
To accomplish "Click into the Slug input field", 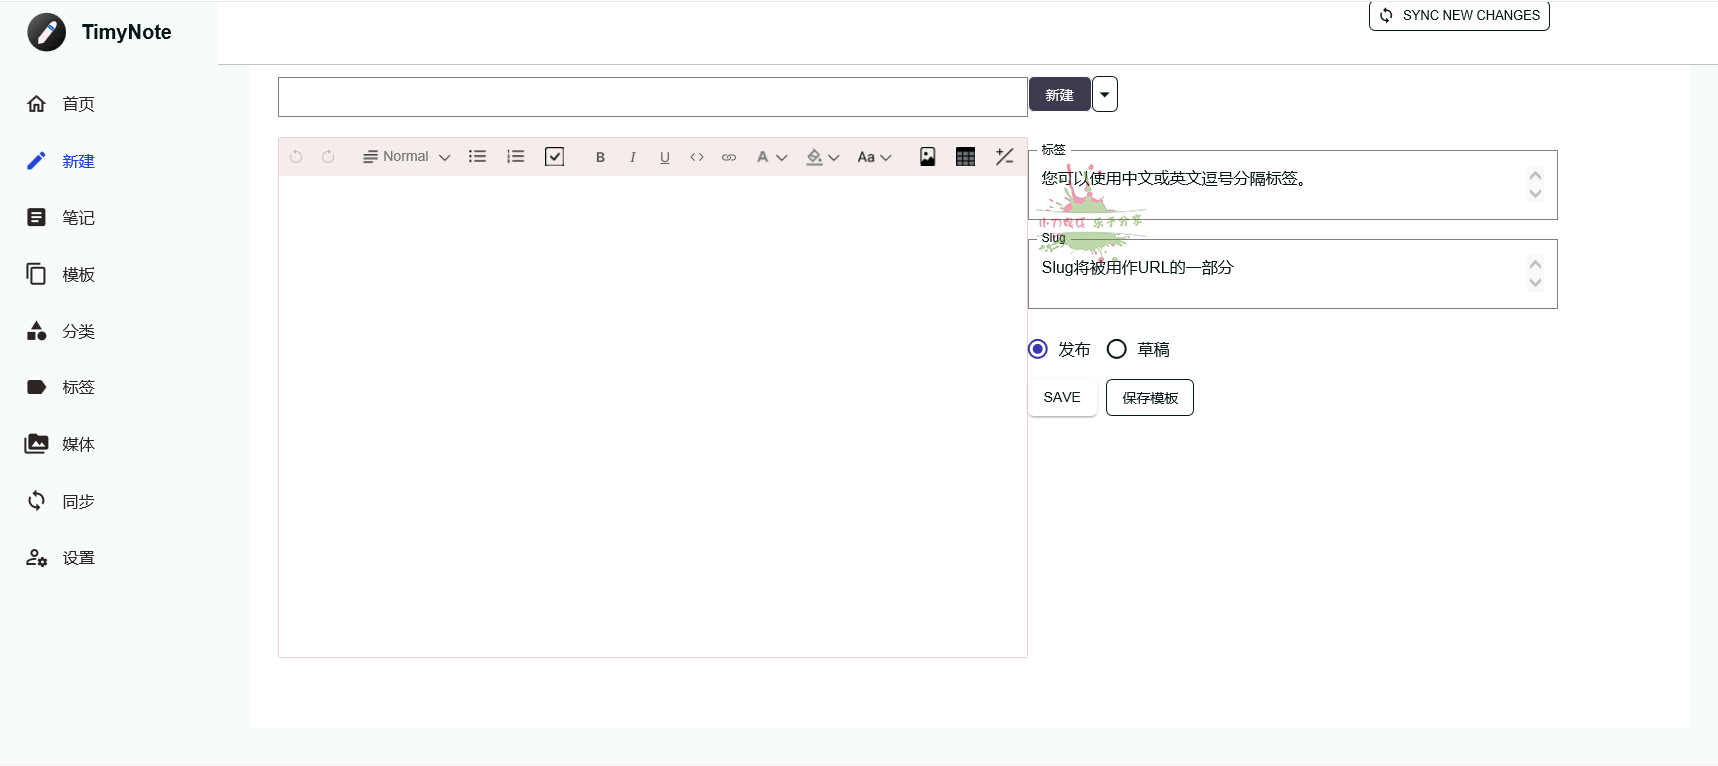I will 1280,275.
